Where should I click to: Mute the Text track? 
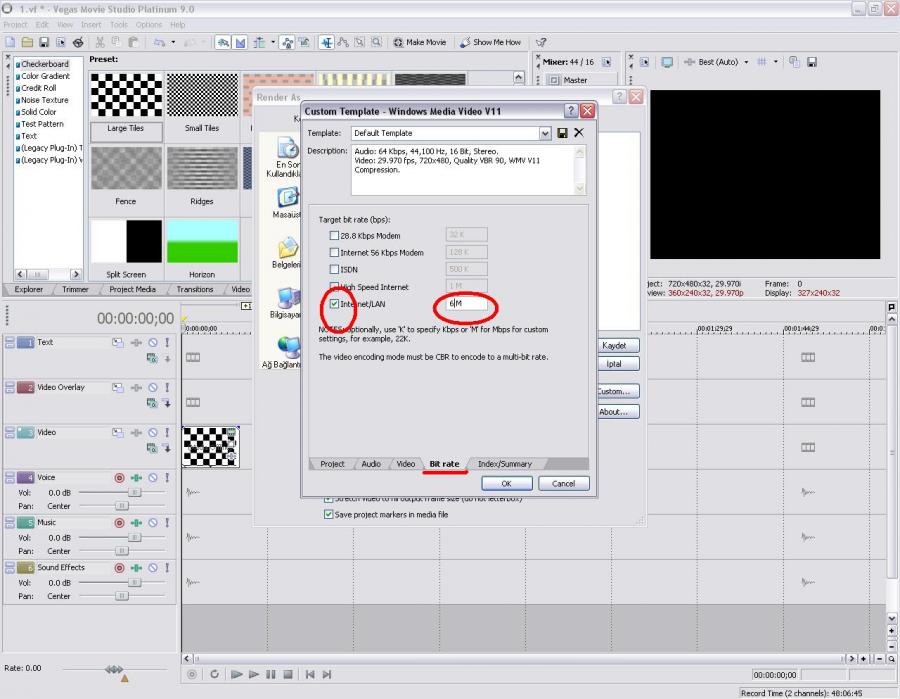[153, 343]
